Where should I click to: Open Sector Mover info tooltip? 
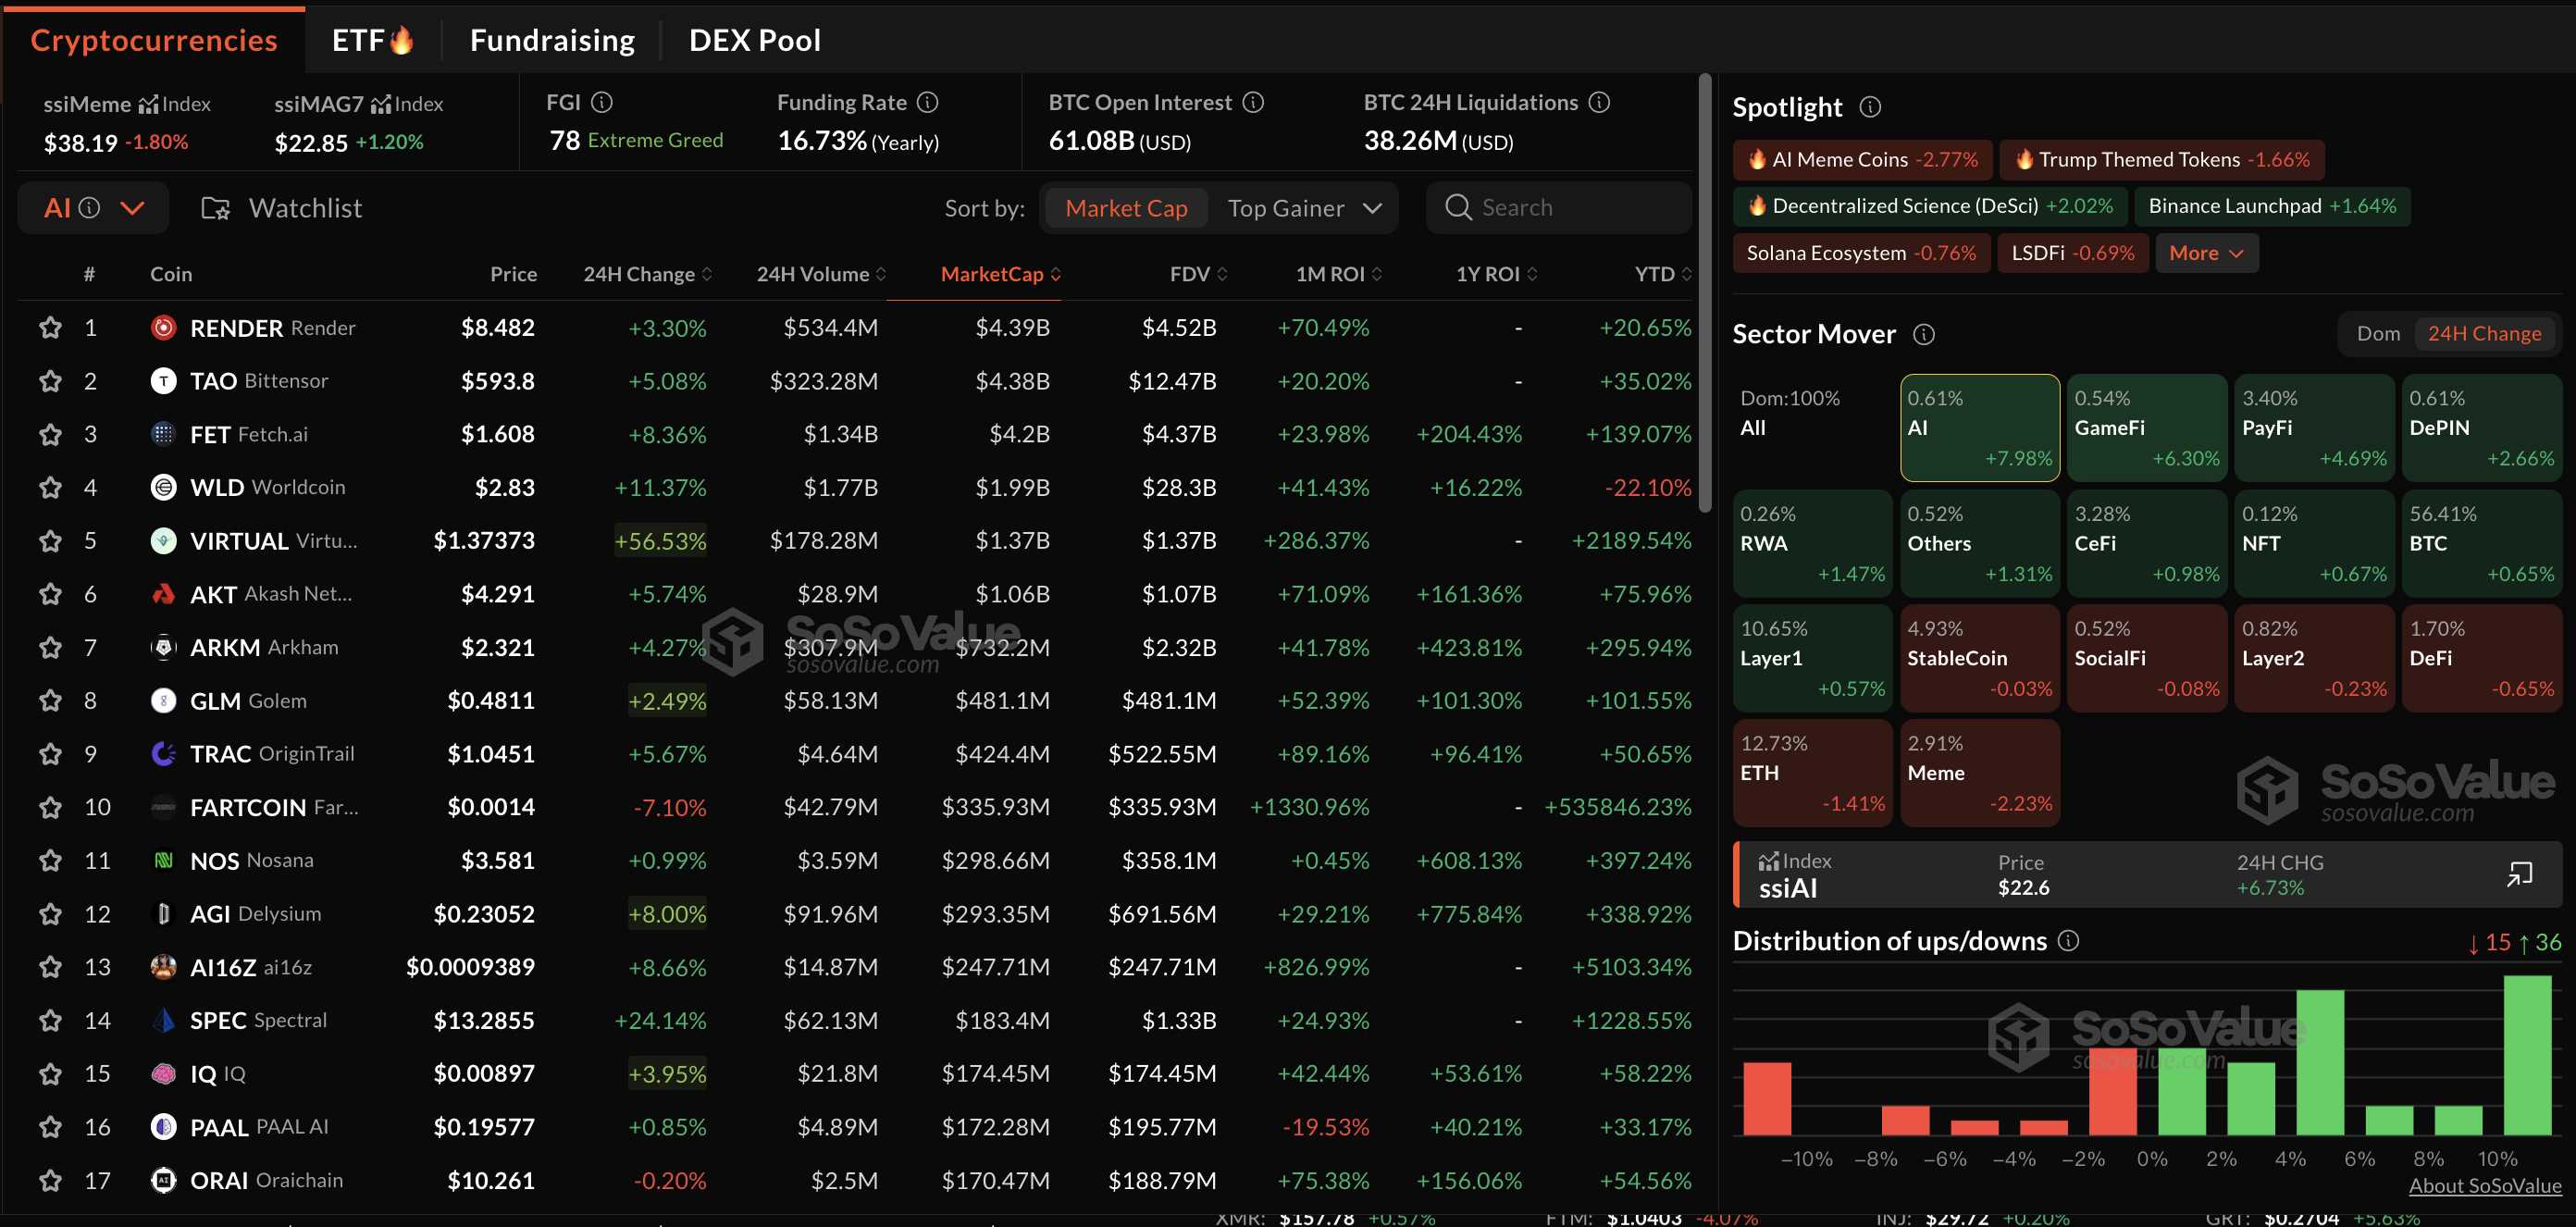(x=1924, y=334)
